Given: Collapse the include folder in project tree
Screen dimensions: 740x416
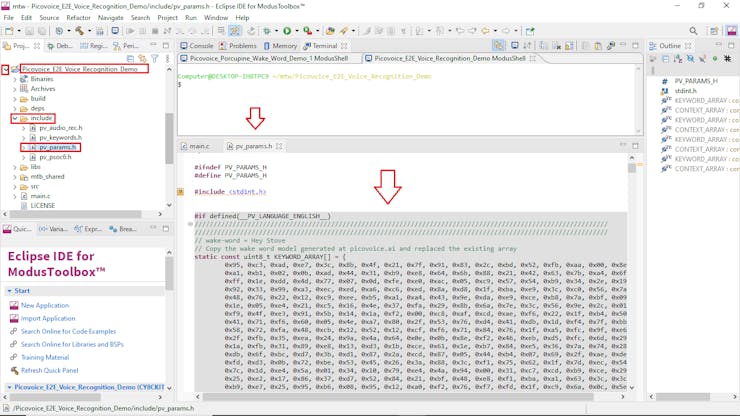Looking at the screenshot, I should click(14, 118).
